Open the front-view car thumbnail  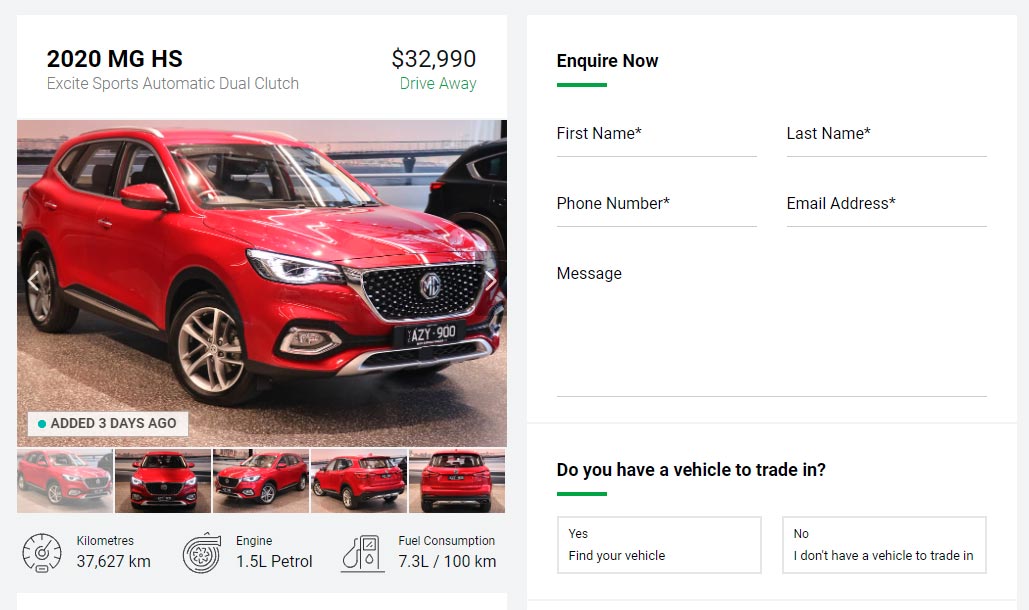[163, 481]
